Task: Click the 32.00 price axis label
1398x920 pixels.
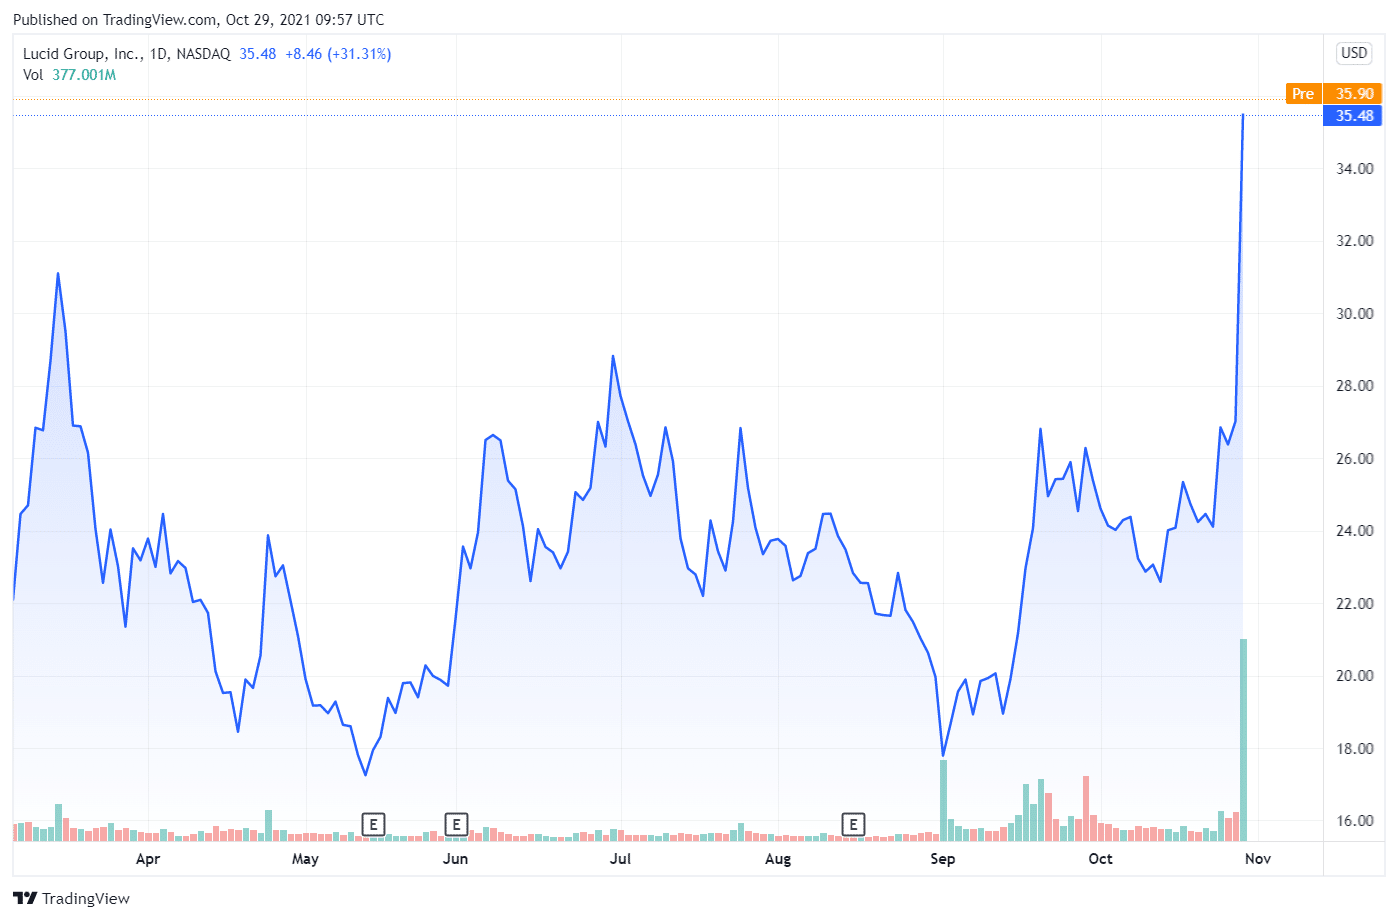Action: pos(1355,241)
